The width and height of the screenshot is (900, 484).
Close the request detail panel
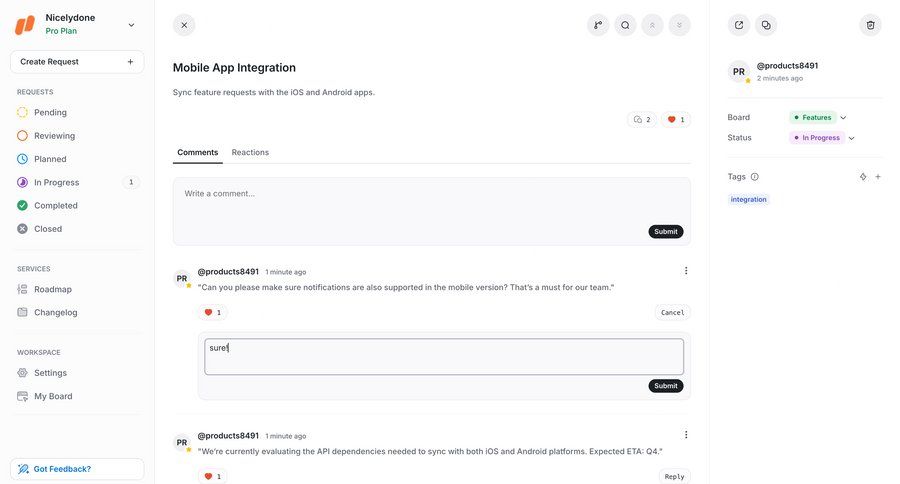pos(184,25)
